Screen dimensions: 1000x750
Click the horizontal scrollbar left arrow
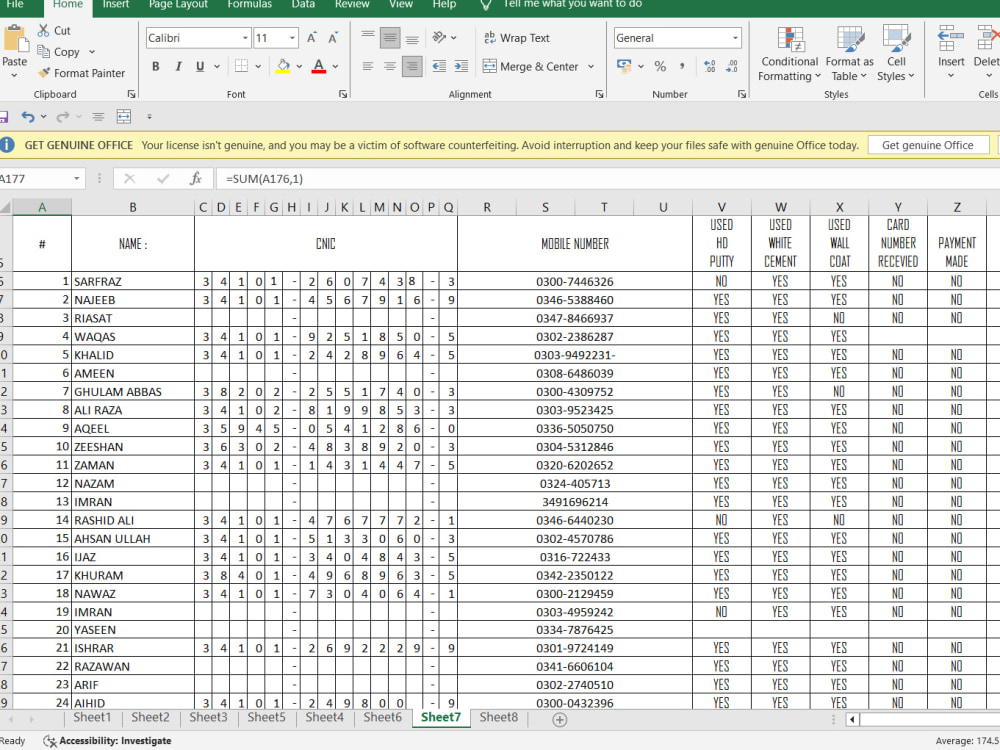852,719
